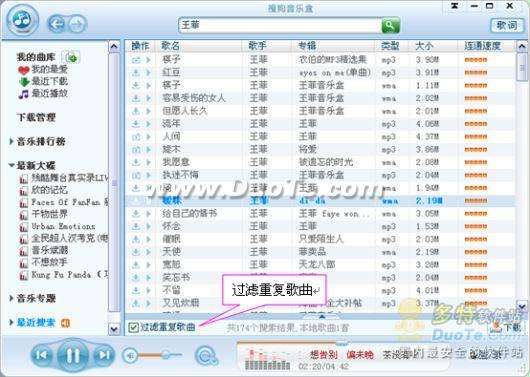
Task: Play 但愿人长久 with its arrow icon
Action: [x=148, y=111]
